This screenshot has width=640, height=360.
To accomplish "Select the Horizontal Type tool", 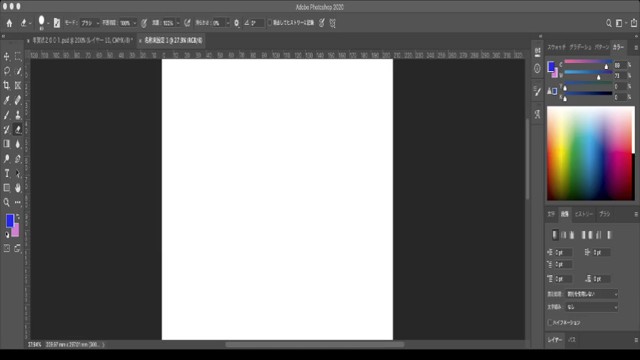I will click(7, 173).
